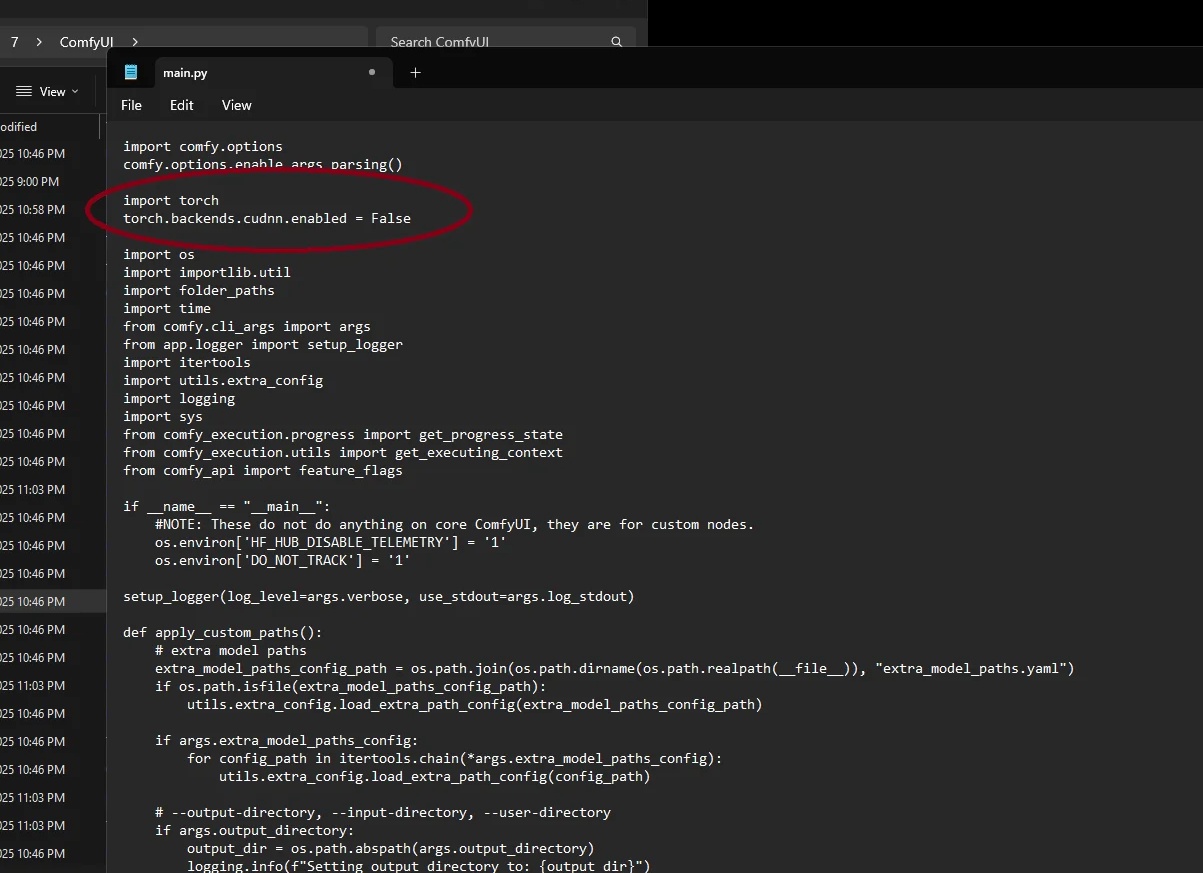Select the Explorer row modified at 10:58 PM
Image resolution: width=1203 pixels, height=873 pixels.
coord(52,210)
